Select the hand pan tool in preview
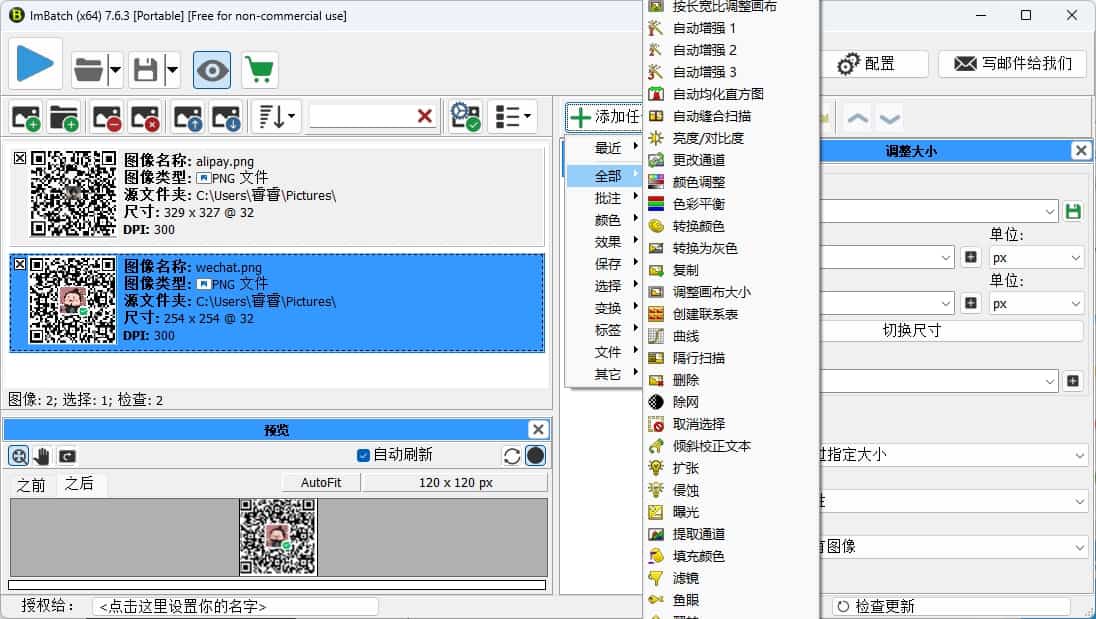 pyautogui.click(x=42, y=456)
